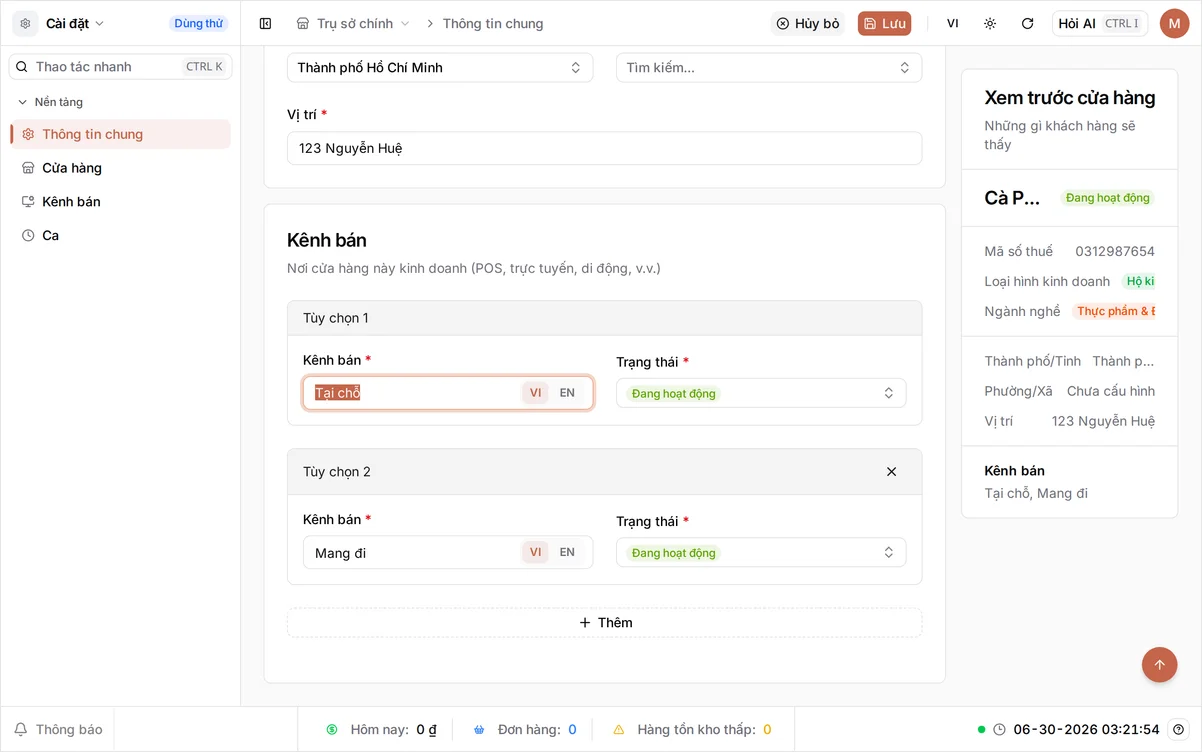This screenshot has height=752, width=1202.
Task: Click the Vị trí address input field
Action: click(604, 148)
